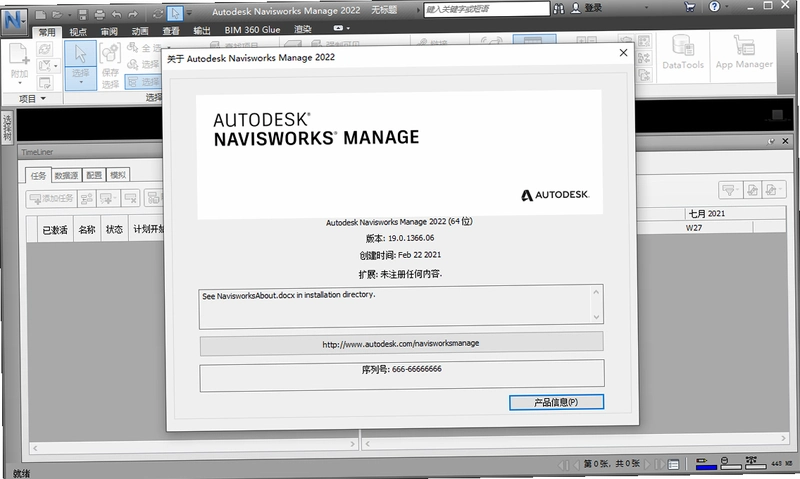
Task: Toggle the highlighted 选择 tree button in ribbon
Action: click(143, 82)
